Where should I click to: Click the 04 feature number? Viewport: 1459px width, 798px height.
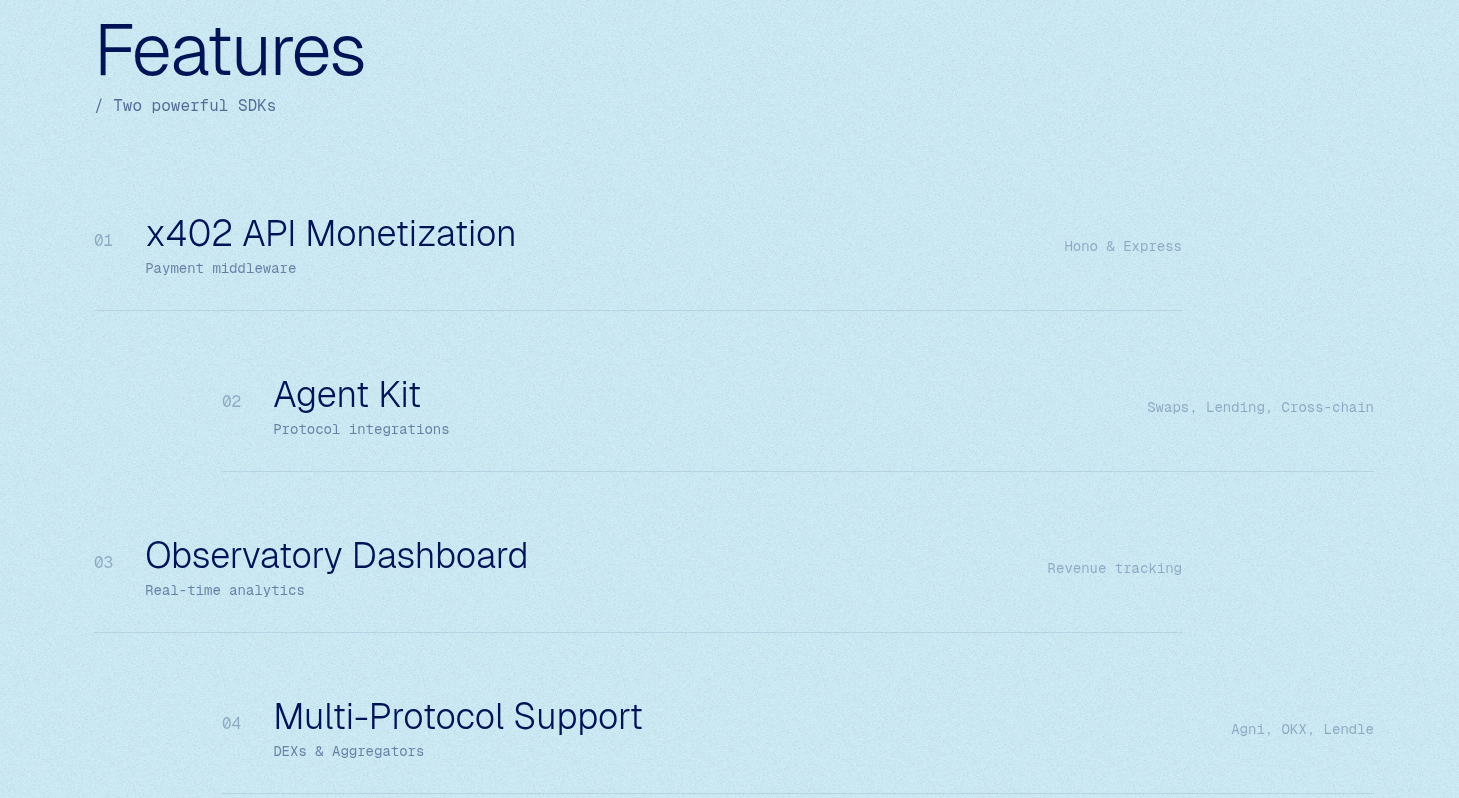tap(231, 724)
